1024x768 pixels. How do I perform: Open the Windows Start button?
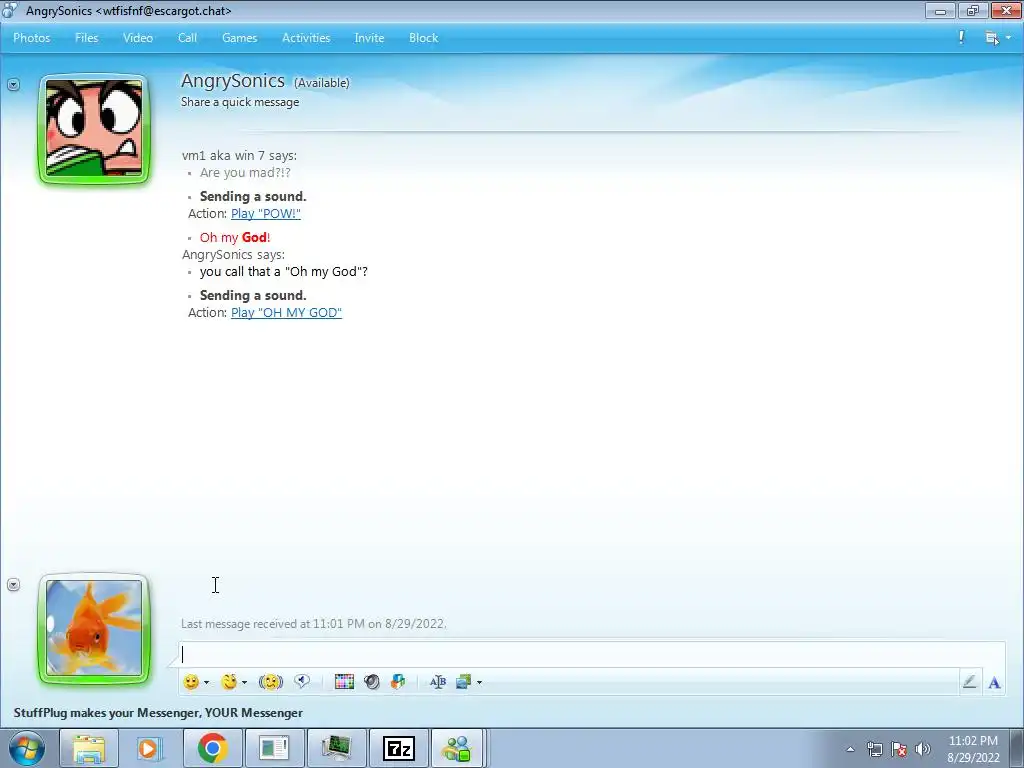[27, 748]
